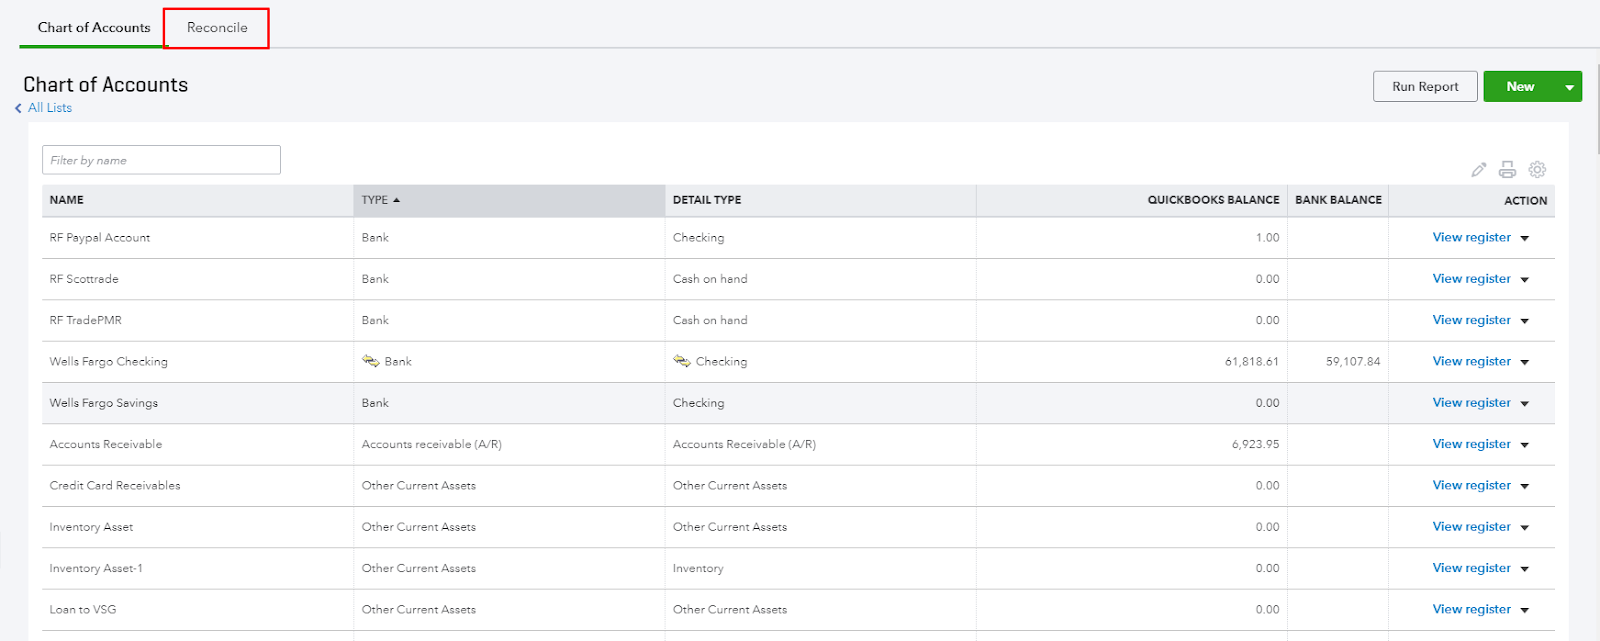Select the Accounts Receivable account name
Viewport: 1600px width, 641px height.
coord(106,444)
